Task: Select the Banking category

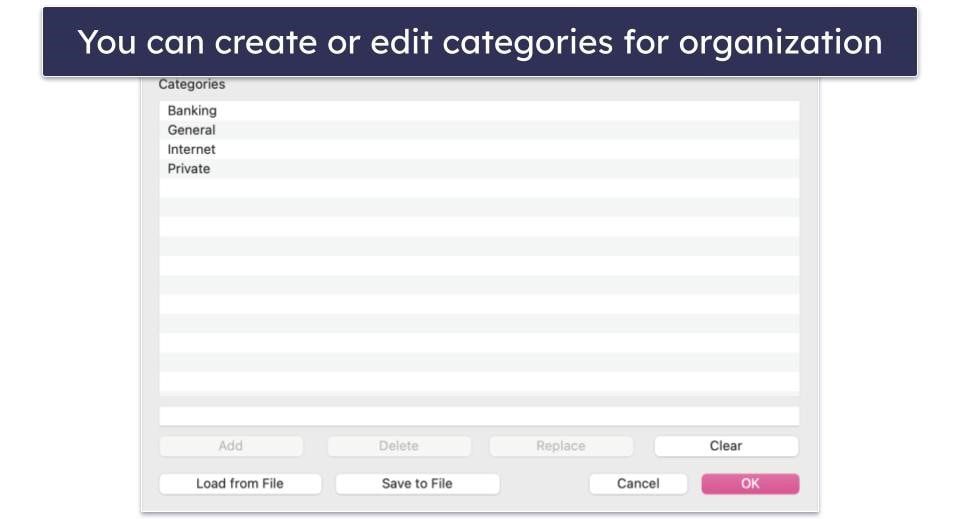Action: (x=479, y=111)
